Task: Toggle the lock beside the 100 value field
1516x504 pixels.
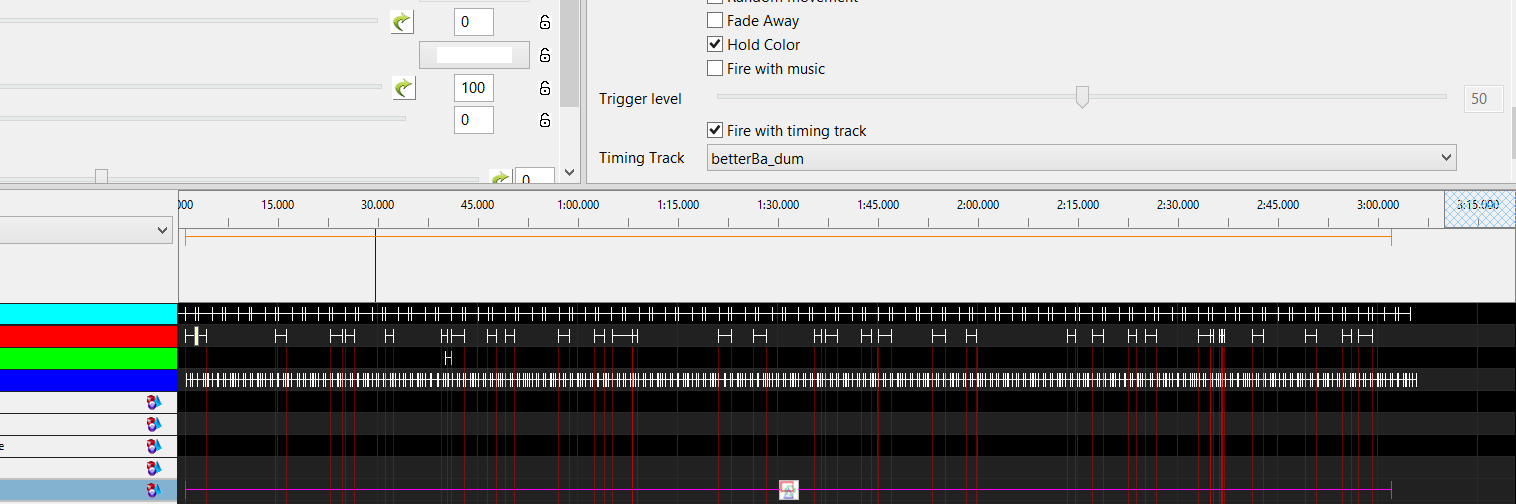Action: (545, 88)
